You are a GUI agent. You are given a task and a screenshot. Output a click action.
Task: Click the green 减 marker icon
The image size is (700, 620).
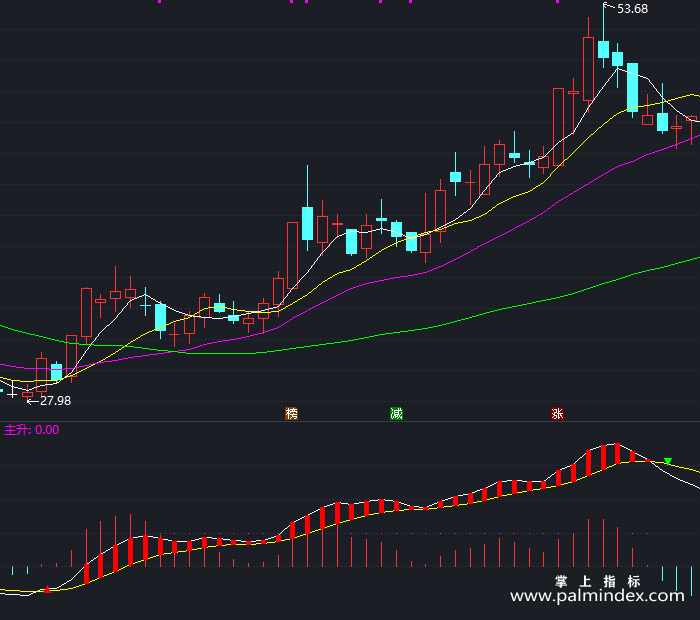click(396, 414)
